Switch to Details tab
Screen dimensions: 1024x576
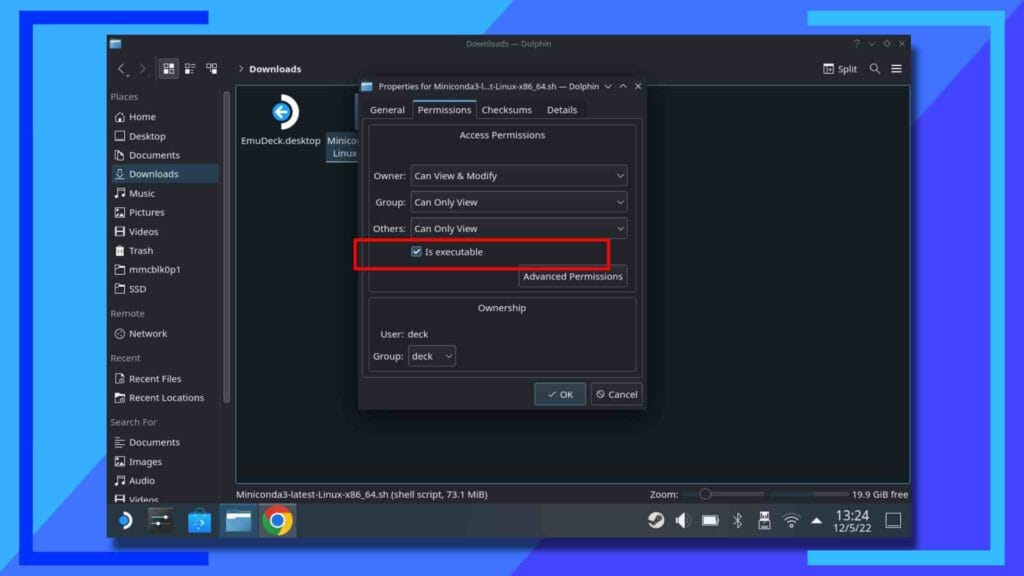click(x=562, y=110)
